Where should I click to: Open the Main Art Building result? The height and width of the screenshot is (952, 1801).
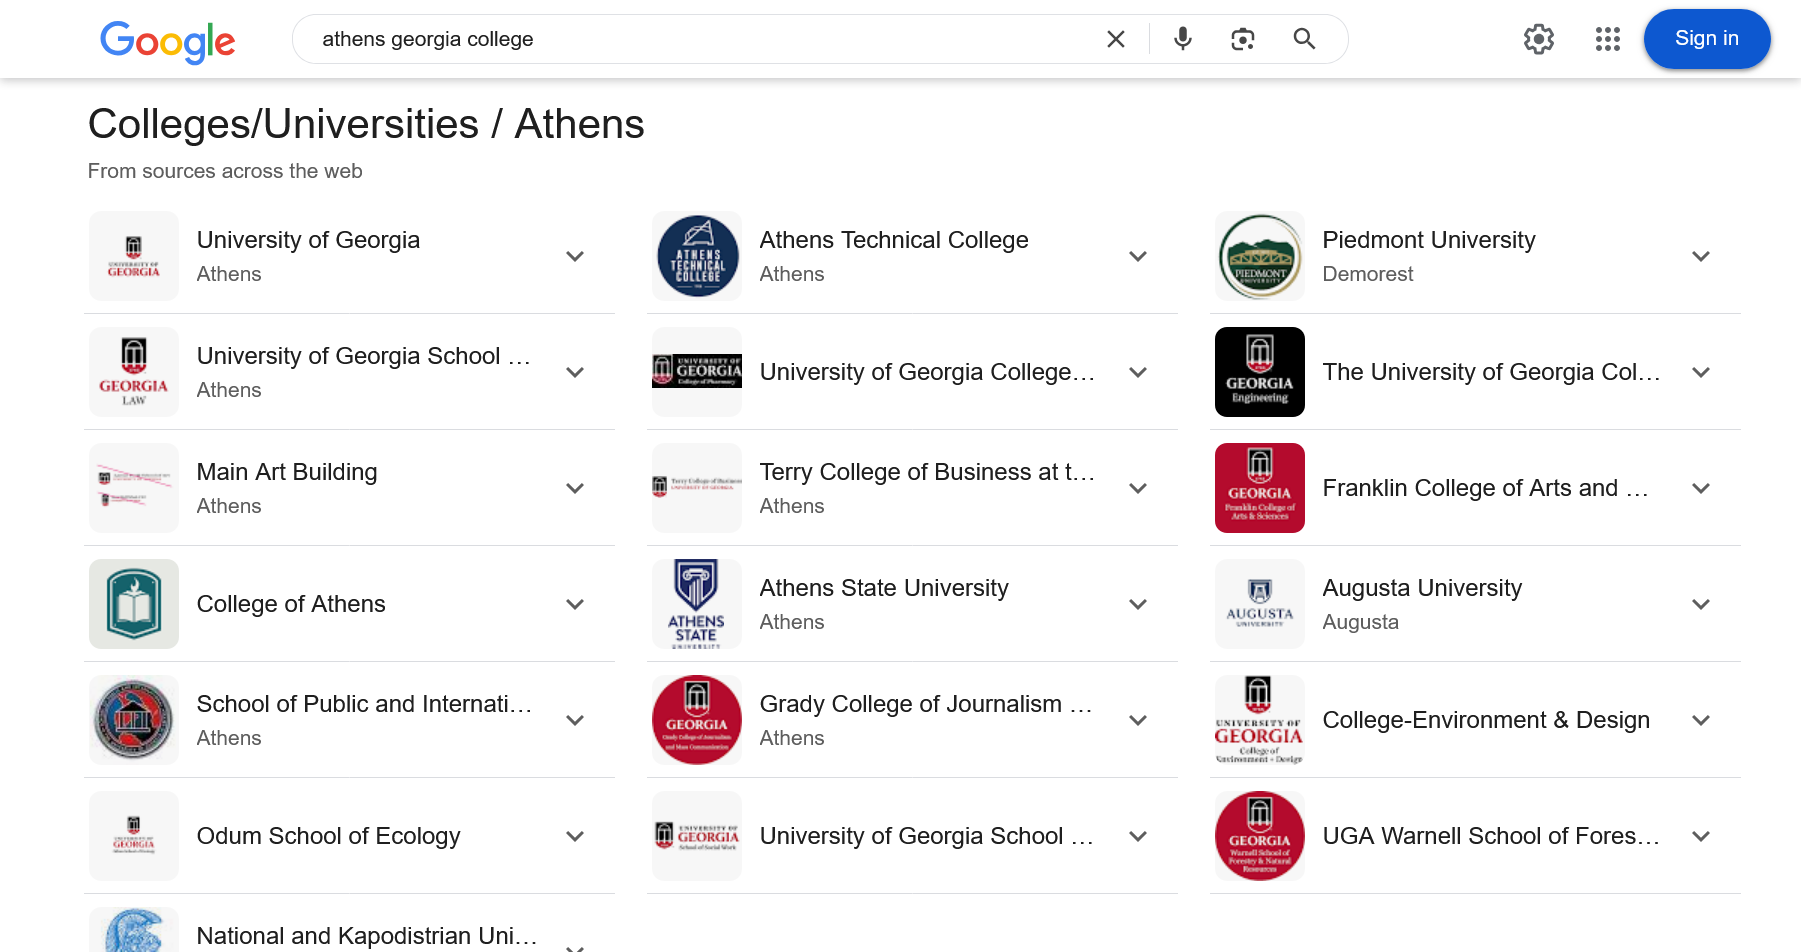tap(287, 473)
